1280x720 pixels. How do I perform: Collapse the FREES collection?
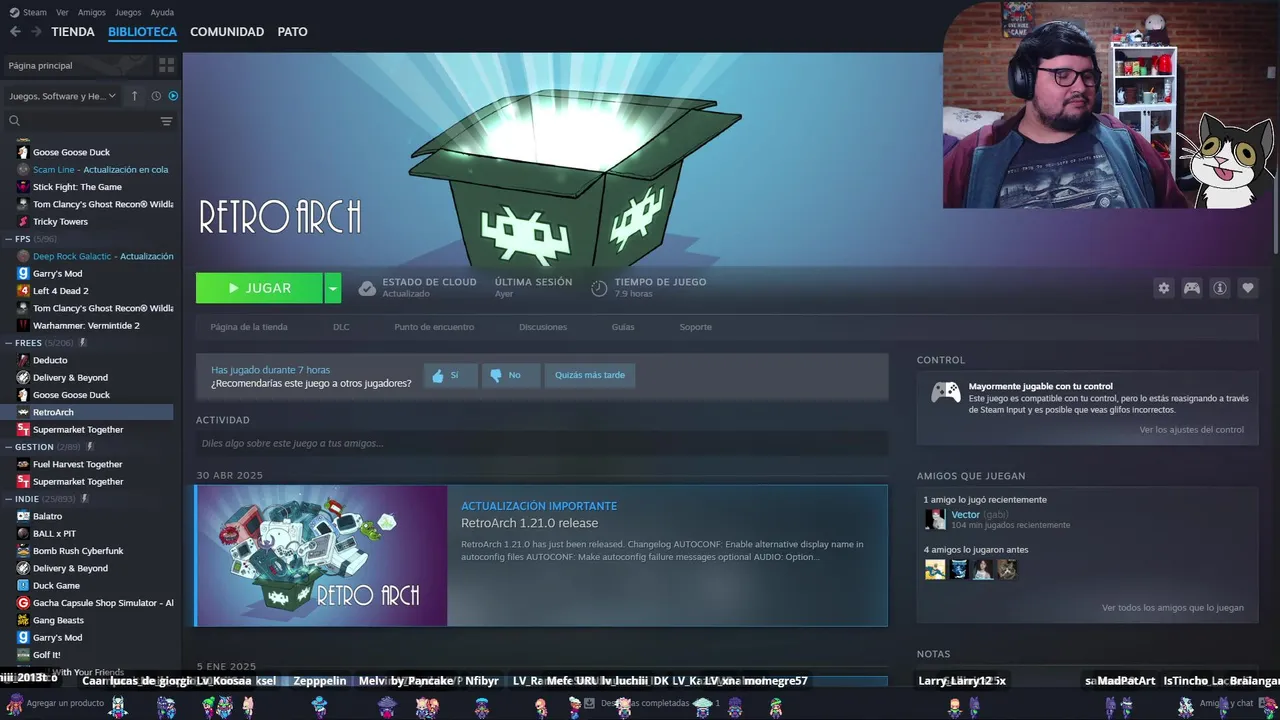(x=8, y=343)
